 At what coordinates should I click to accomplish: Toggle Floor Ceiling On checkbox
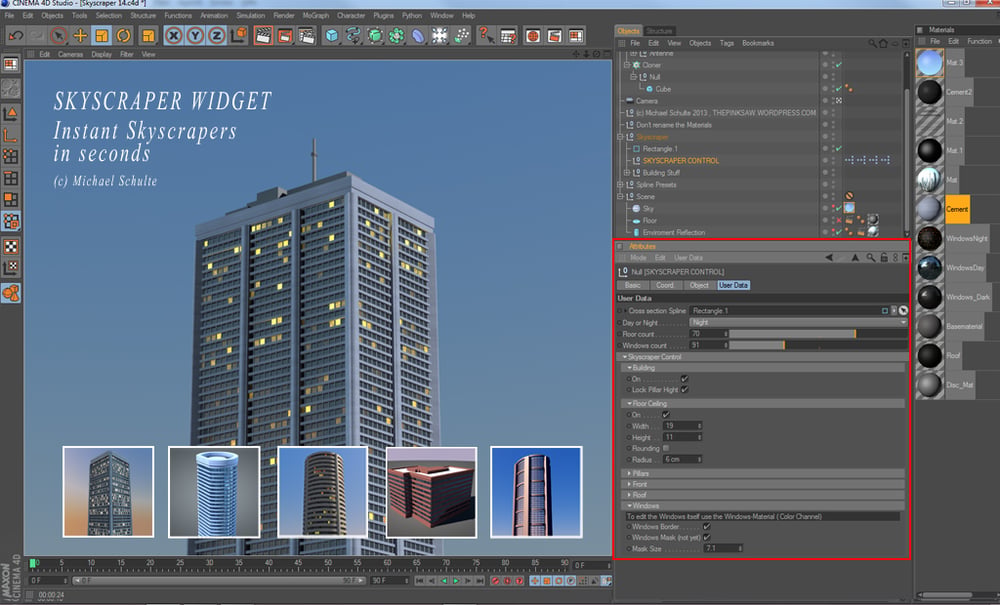[666, 414]
